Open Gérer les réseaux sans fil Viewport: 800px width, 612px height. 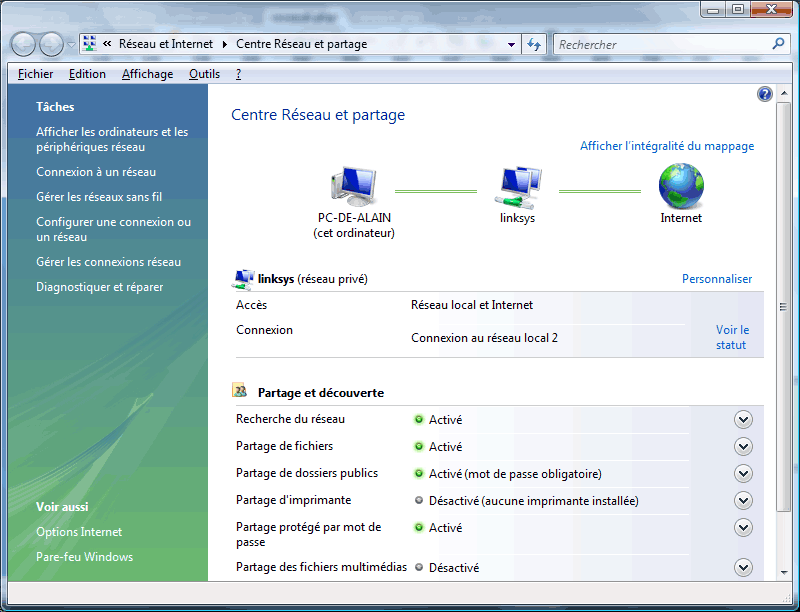(x=99, y=197)
